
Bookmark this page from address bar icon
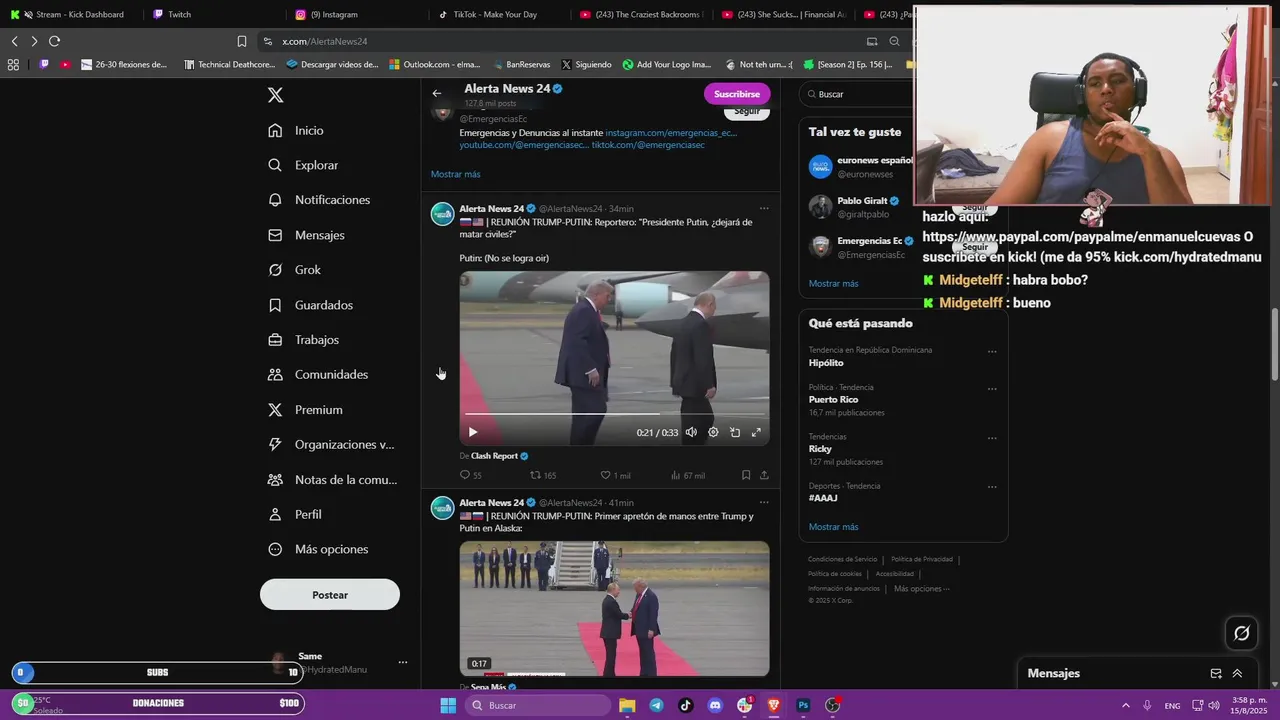point(242,41)
